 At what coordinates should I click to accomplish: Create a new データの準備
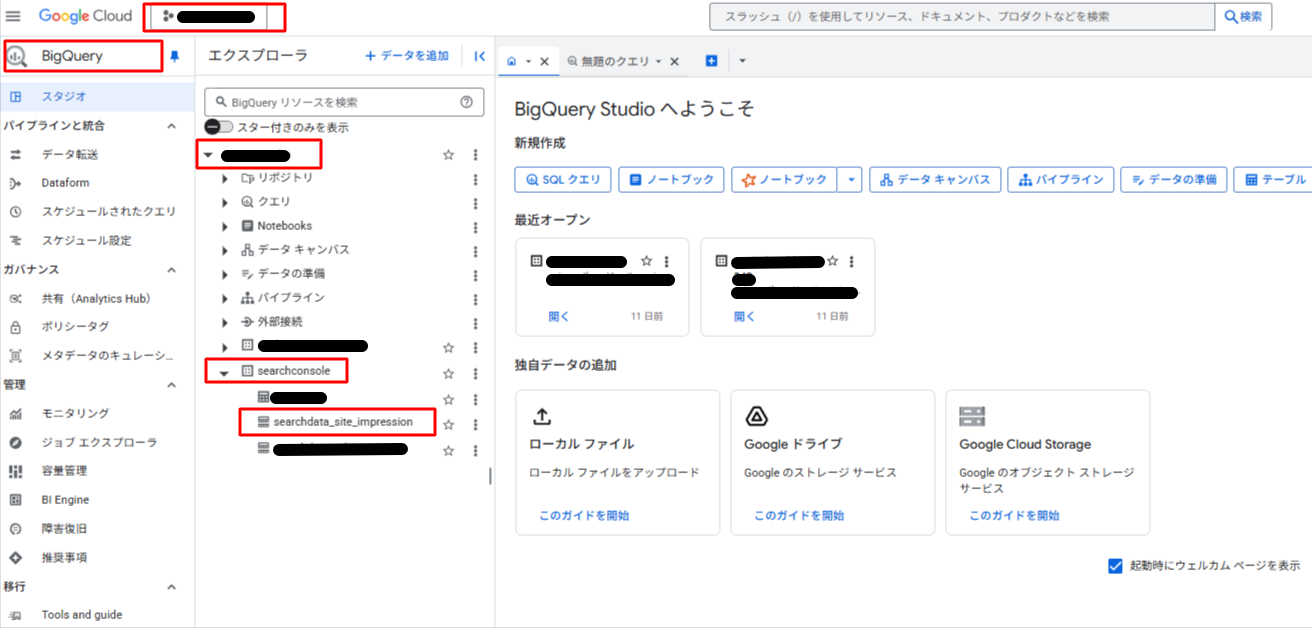point(1174,179)
